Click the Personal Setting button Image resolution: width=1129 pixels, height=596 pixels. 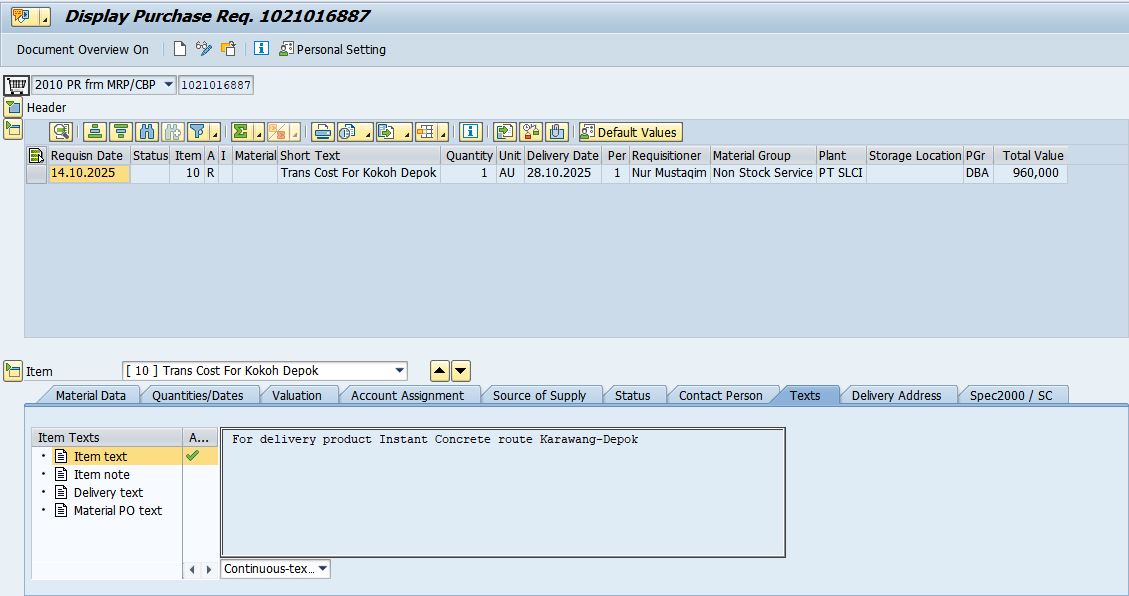click(332, 49)
